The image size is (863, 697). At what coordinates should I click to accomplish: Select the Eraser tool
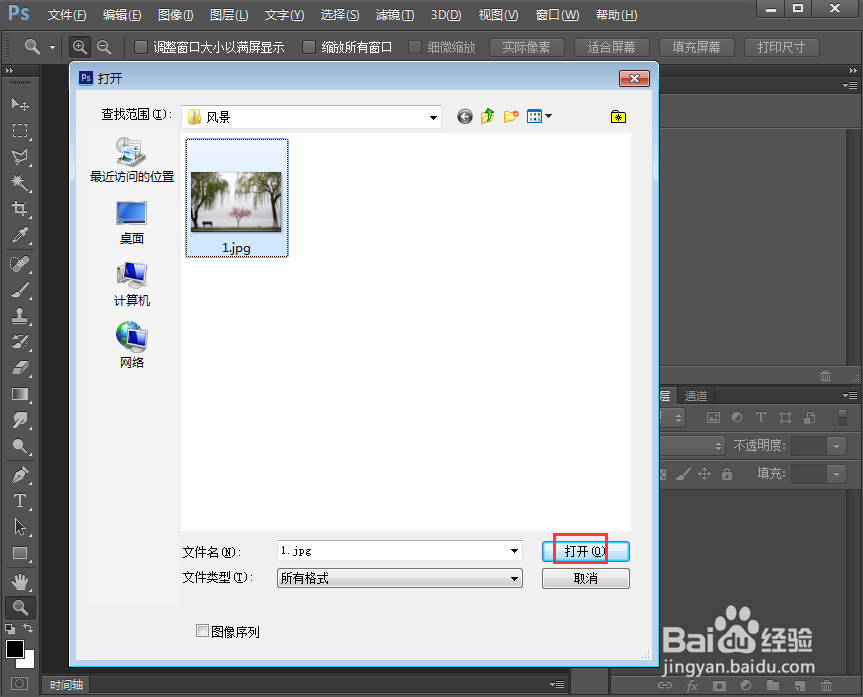(x=20, y=368)
